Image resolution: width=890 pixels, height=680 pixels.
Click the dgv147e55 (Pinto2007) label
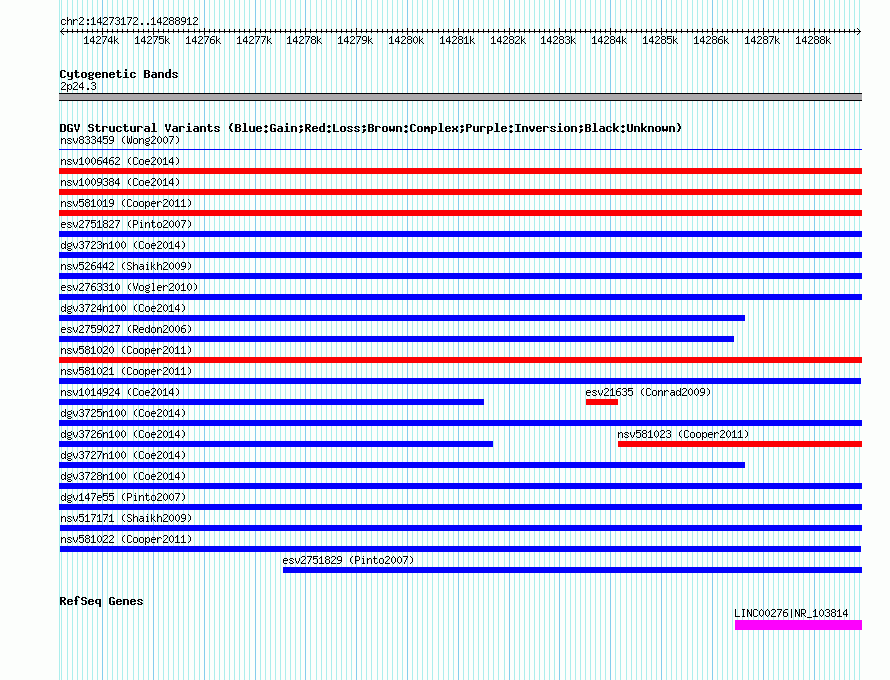point(123,497)
